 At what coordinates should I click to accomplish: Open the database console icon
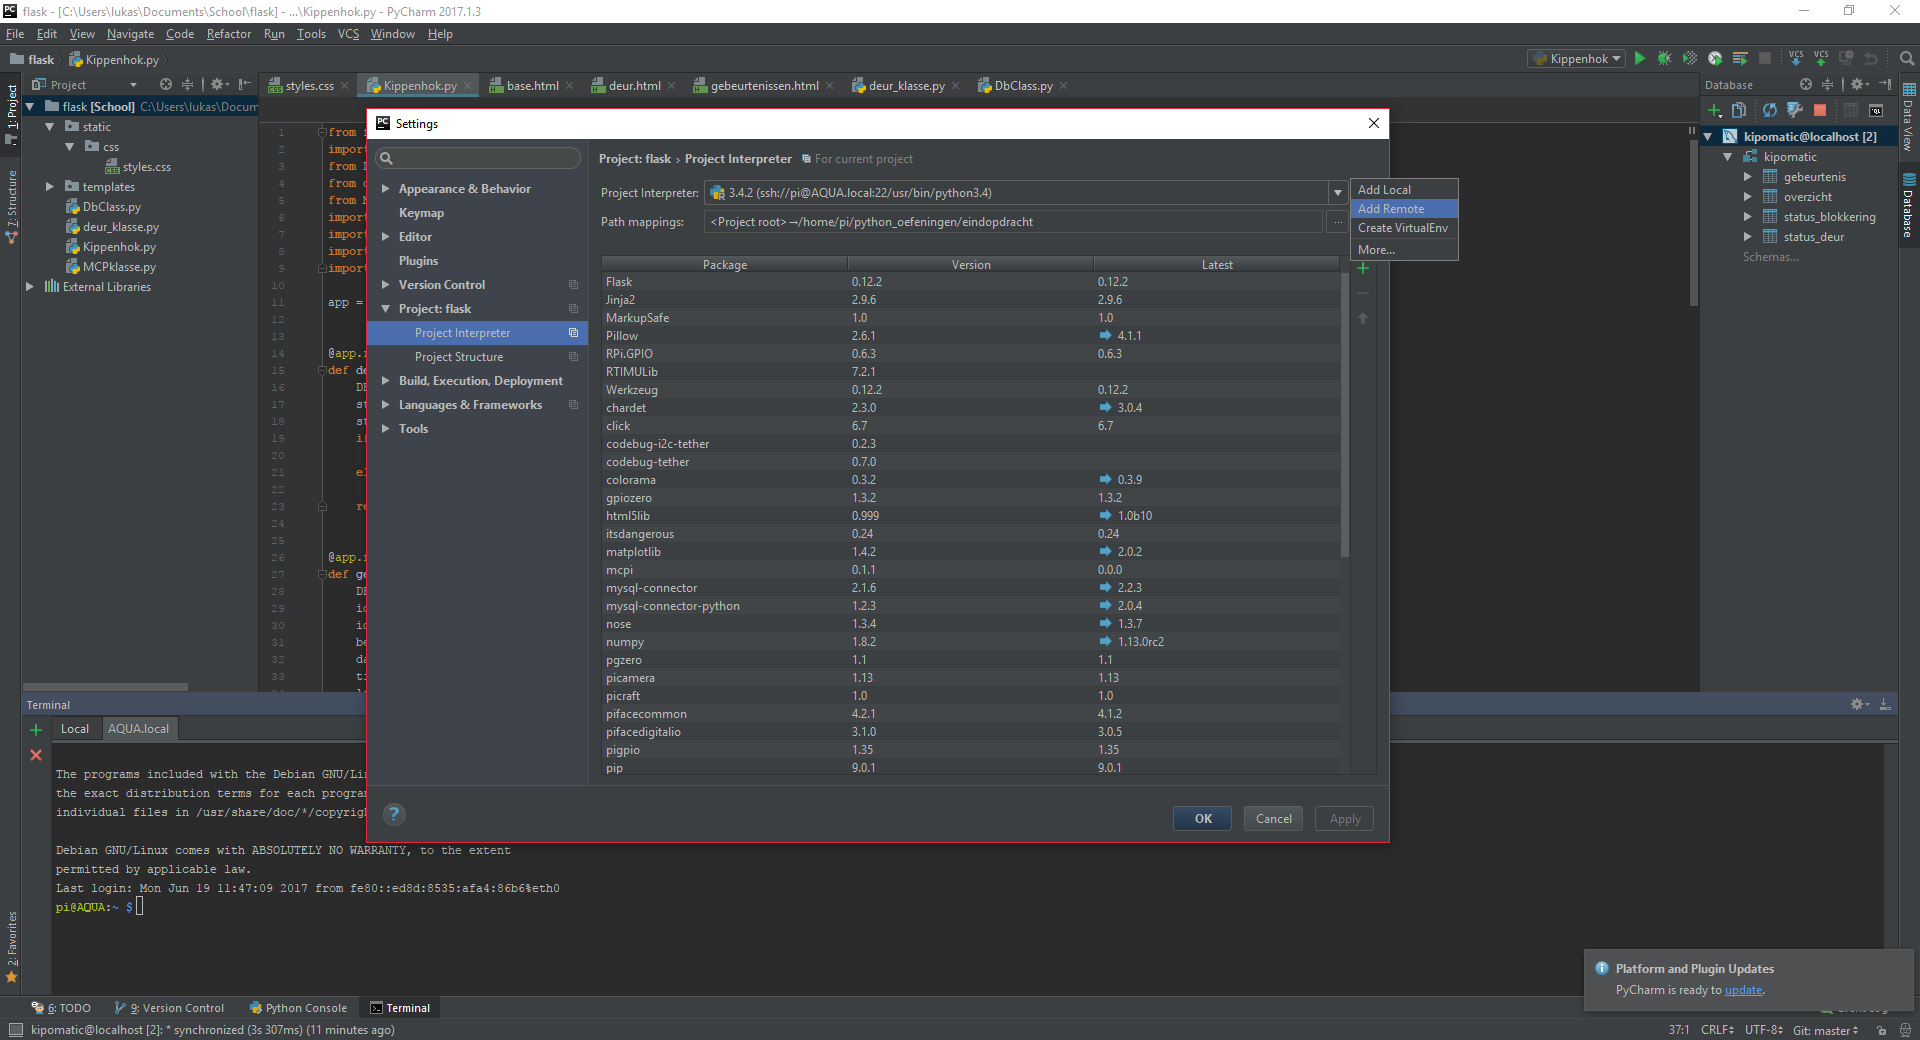pyautogui.click(x=1876, y=110)
